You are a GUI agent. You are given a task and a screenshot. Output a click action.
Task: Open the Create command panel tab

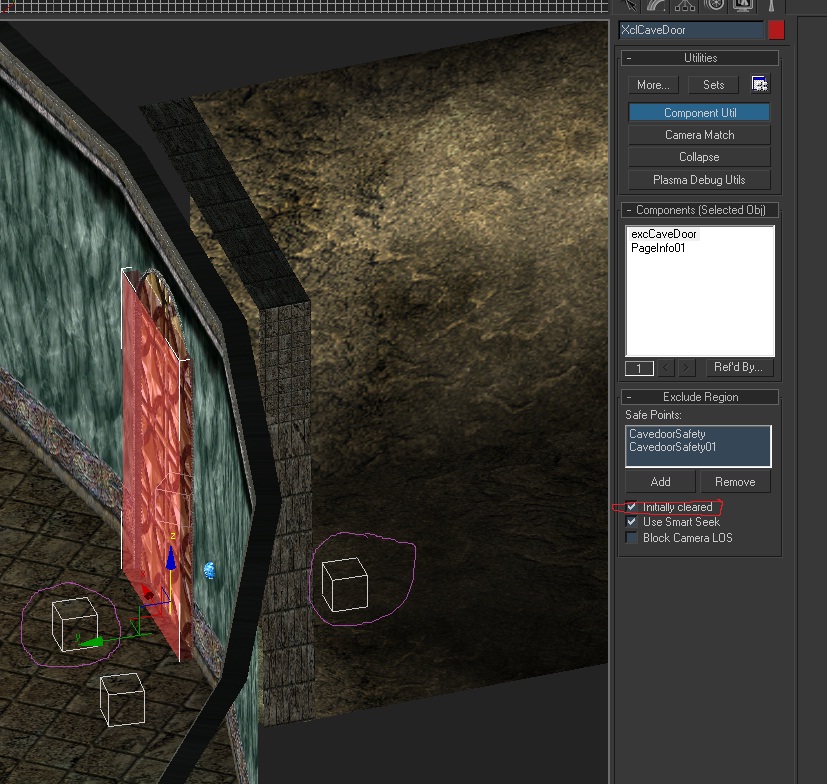[x=630, y=5]
